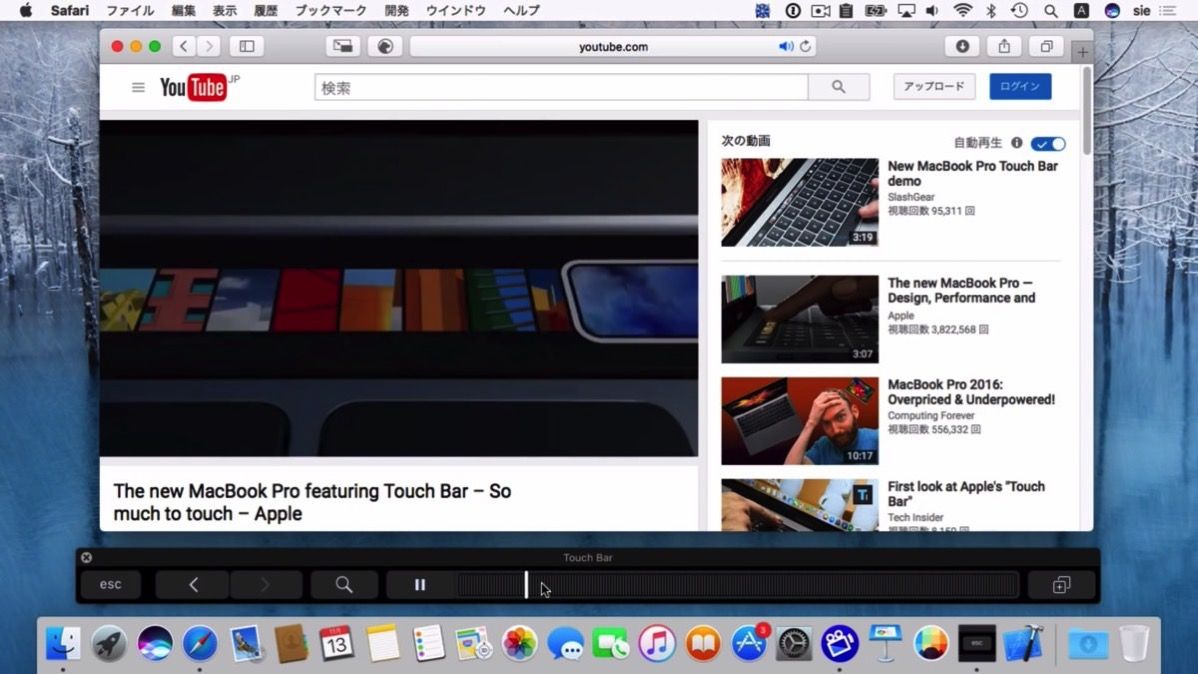
Task: Click the SlashGear Touch Bar demo thumbnail
Action: point(799,203)
